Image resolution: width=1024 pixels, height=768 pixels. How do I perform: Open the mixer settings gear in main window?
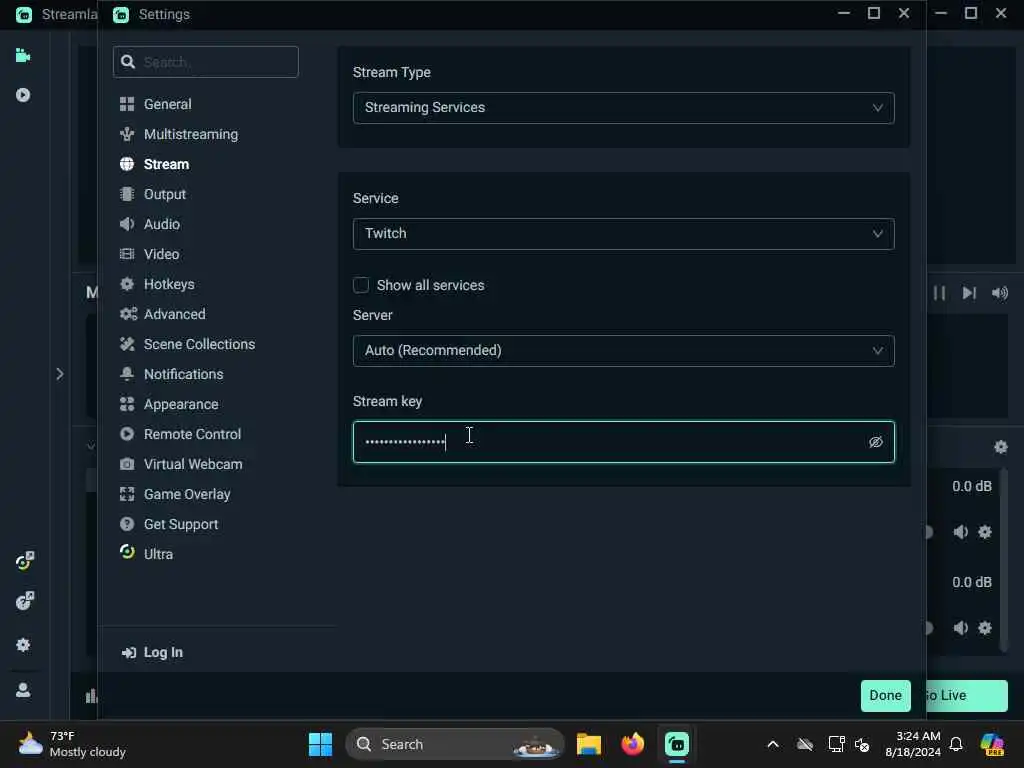[x=1000, y=447]
